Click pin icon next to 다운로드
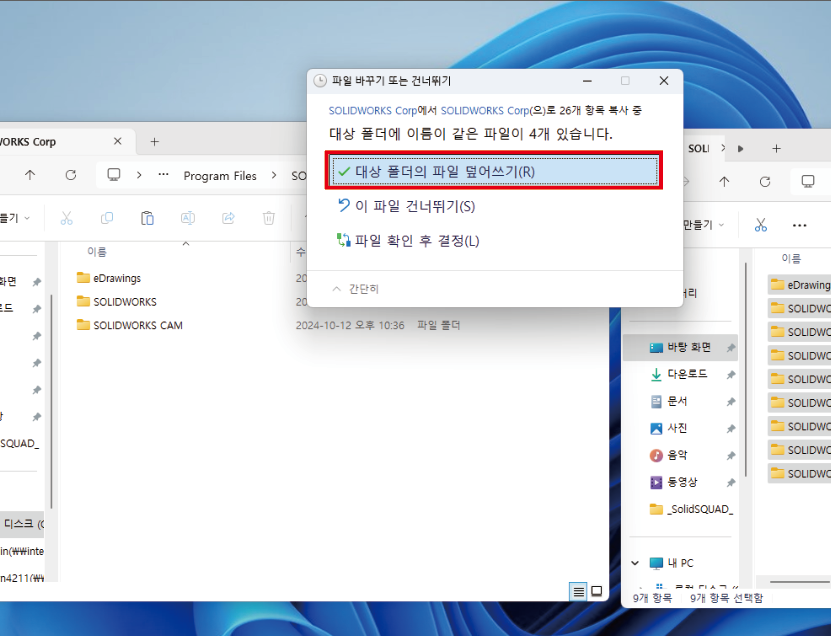The width and height of the screenshot is (831, 636). pos(731,375)
